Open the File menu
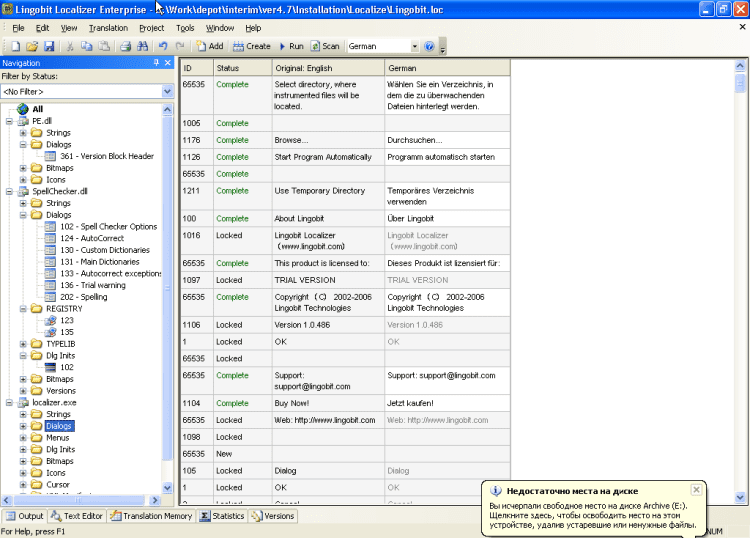Viewport: 750px width, 538px height. coord(18,28)
